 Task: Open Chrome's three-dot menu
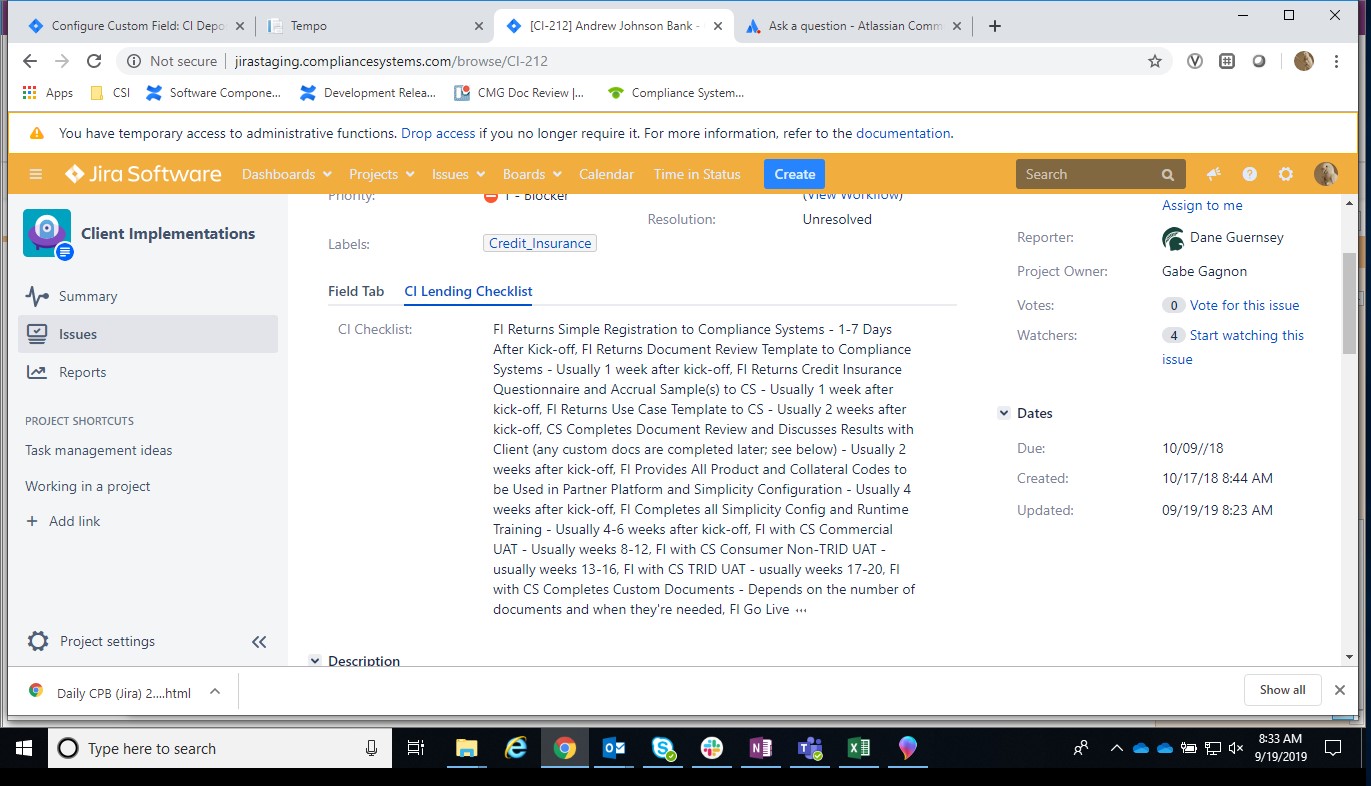(1337, 61)
